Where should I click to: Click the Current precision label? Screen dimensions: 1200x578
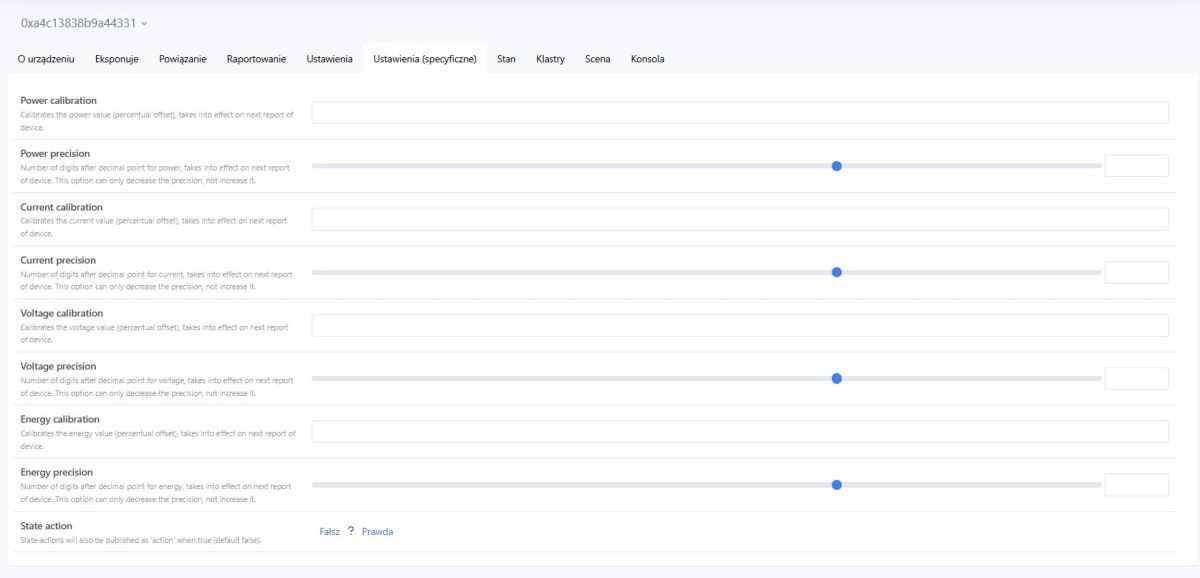tap(58, 260)
